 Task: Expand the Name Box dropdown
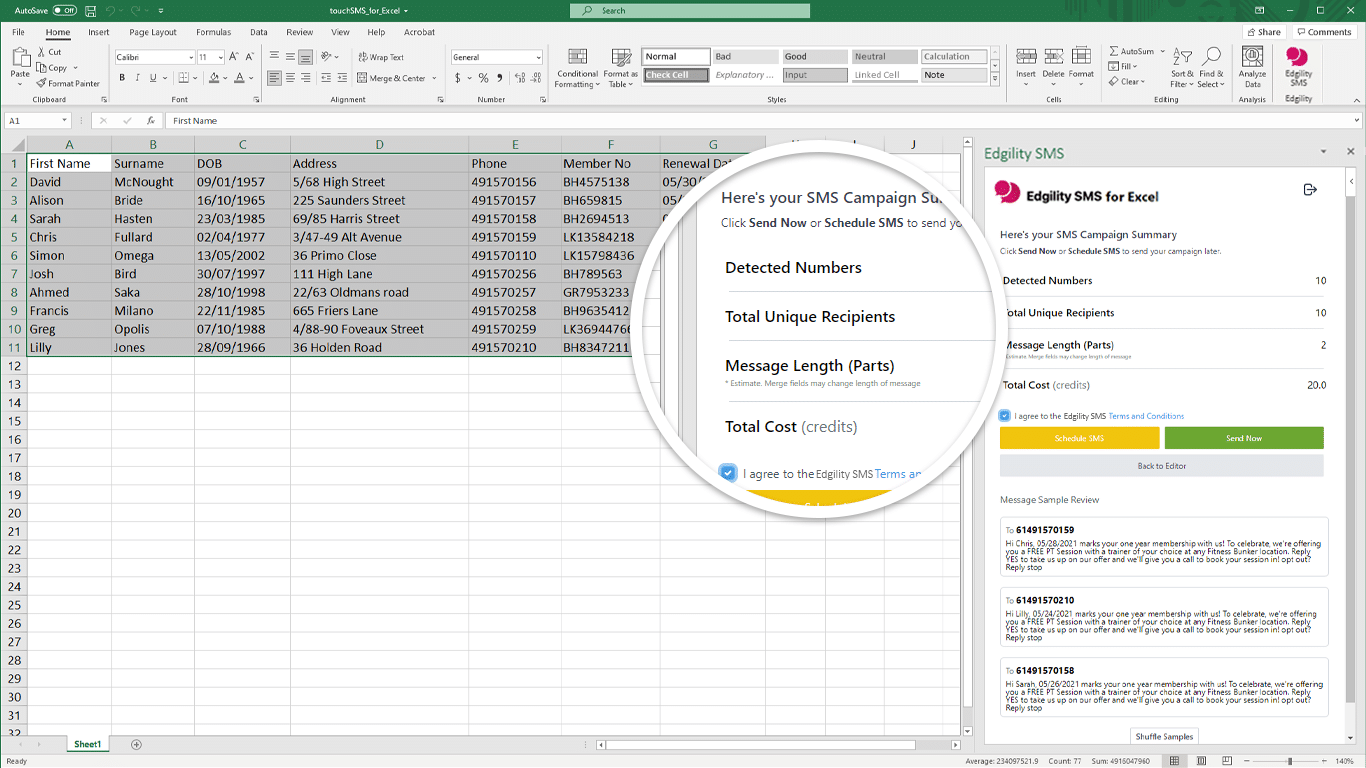click(64, 121)
